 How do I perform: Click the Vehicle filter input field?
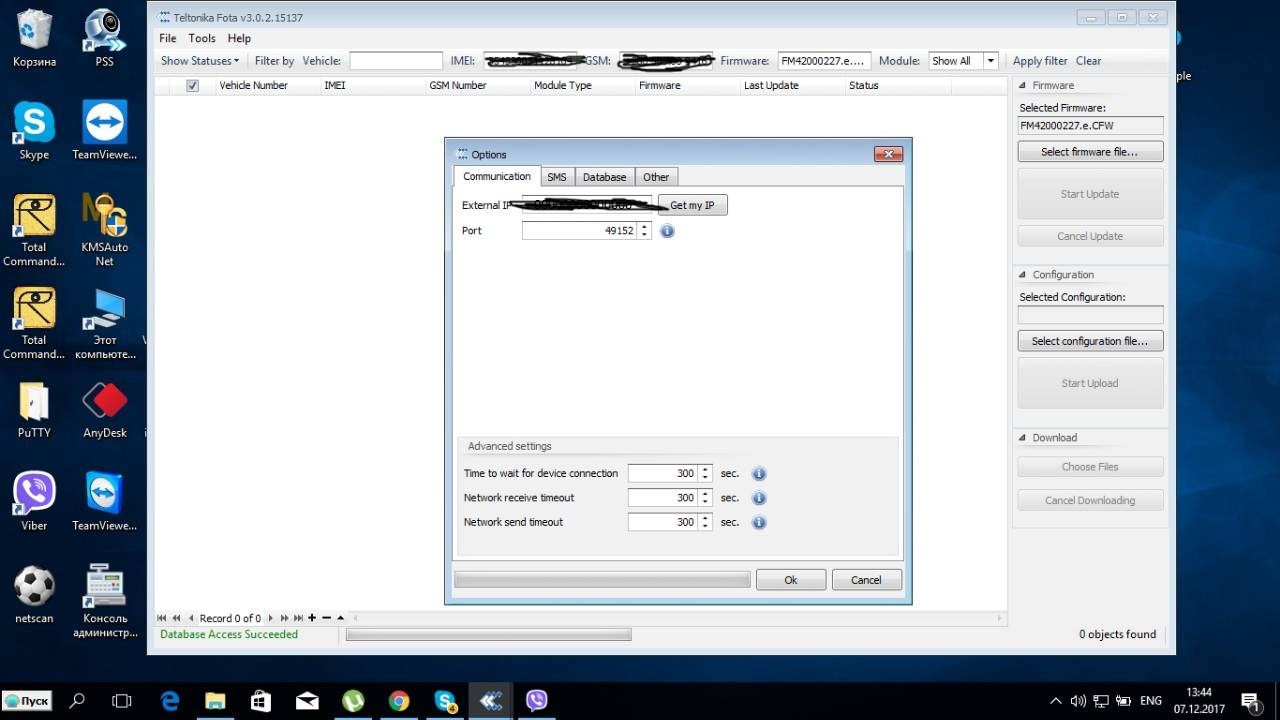pyautogui.click(x=396, y=61)
